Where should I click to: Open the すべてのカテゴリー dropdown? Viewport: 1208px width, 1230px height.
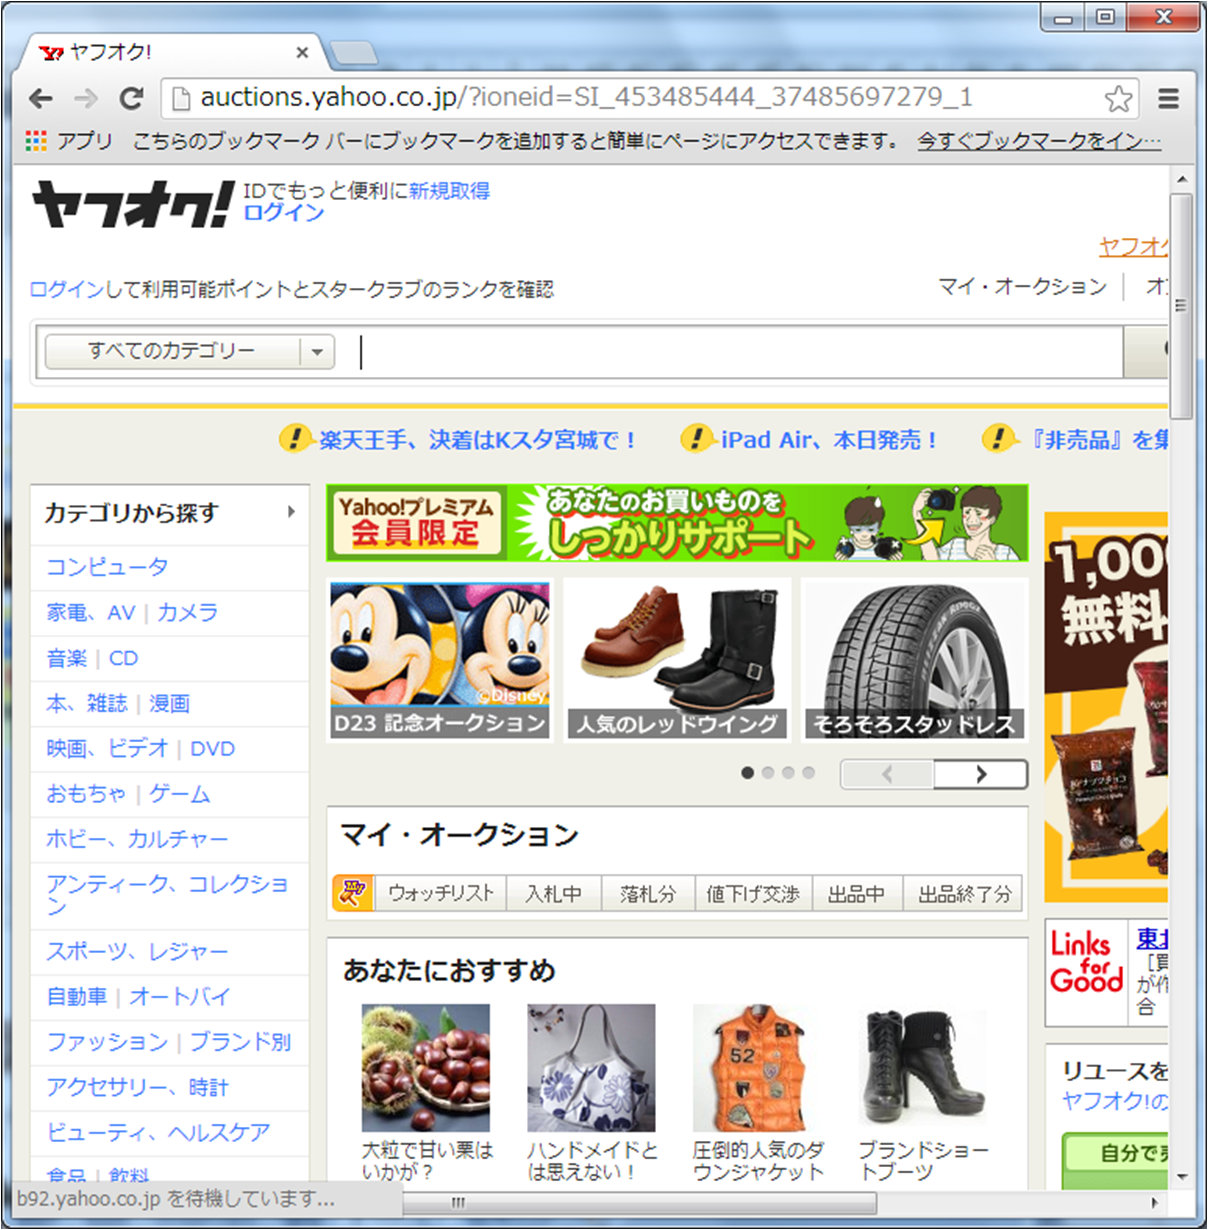[190, 351]
